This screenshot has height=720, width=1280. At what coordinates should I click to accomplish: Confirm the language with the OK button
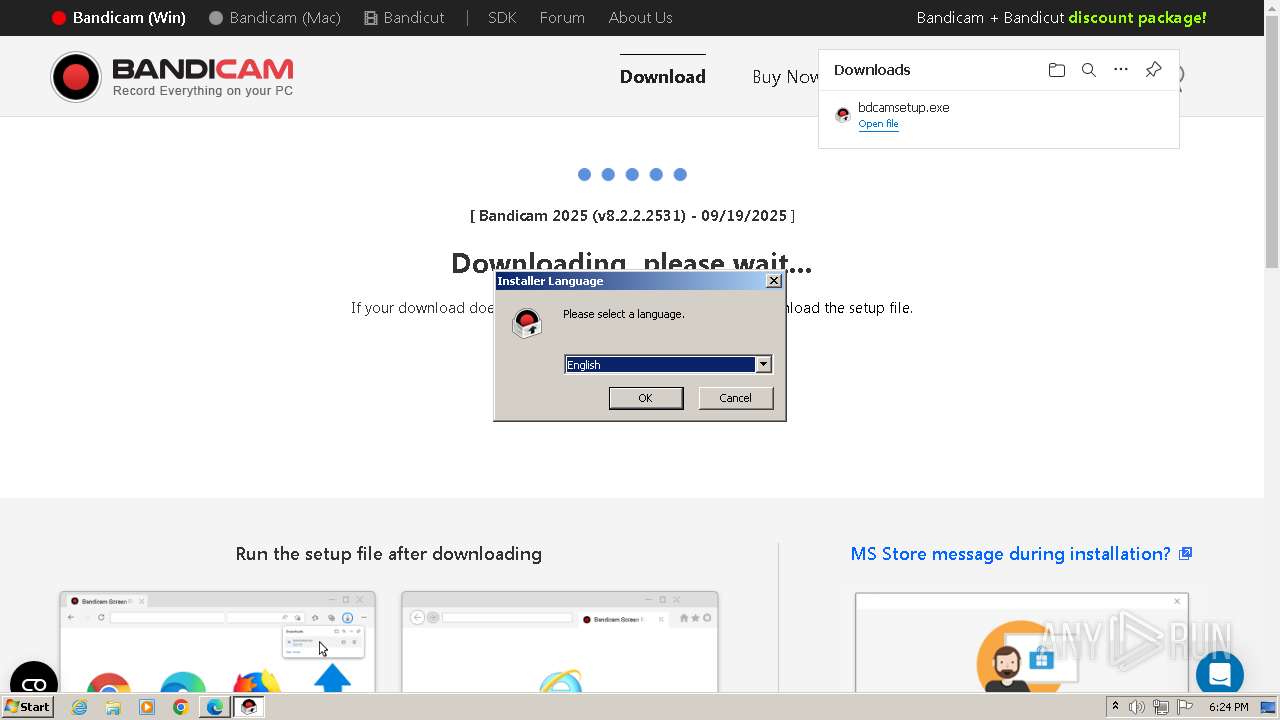pyautogui.click(x=646, y=398)
